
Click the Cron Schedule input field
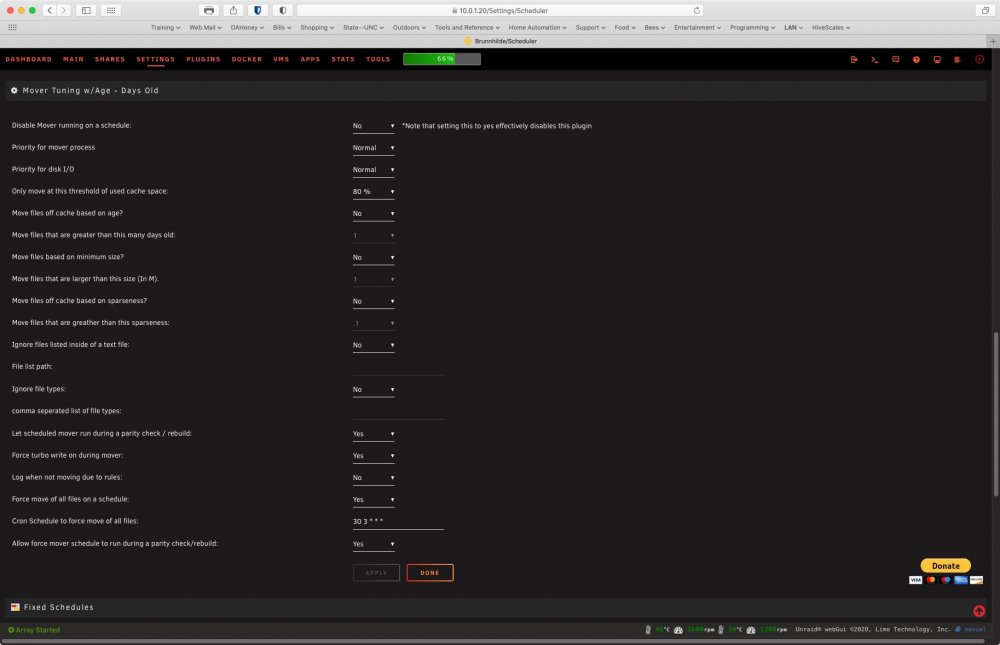point(398,522)
